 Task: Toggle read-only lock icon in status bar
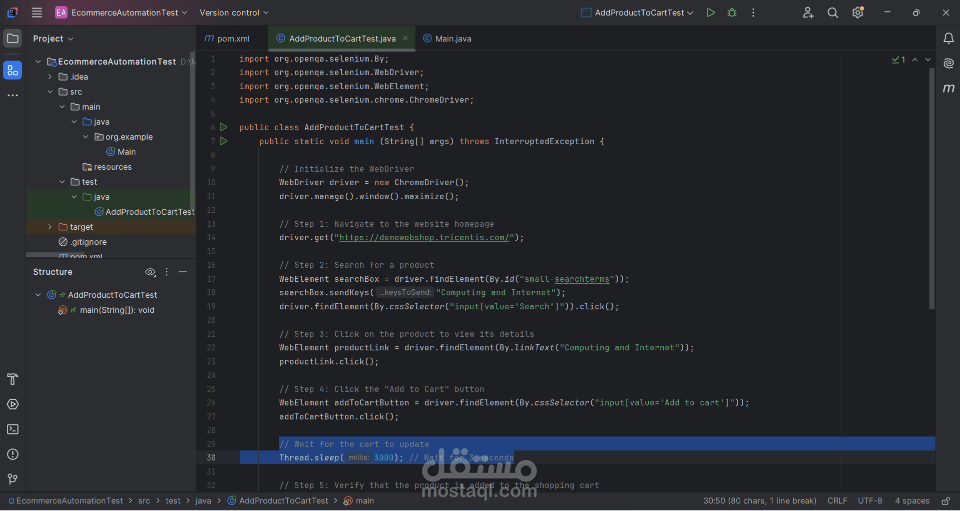[x=944, y=501]
